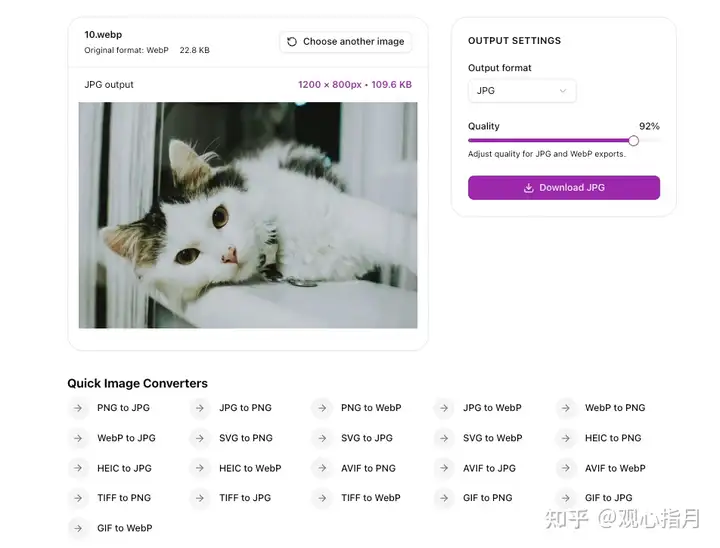The height and width of the screenshot is (548, 720).
Task: Go to the PNG to WebP converter
Action: point(370,408)
